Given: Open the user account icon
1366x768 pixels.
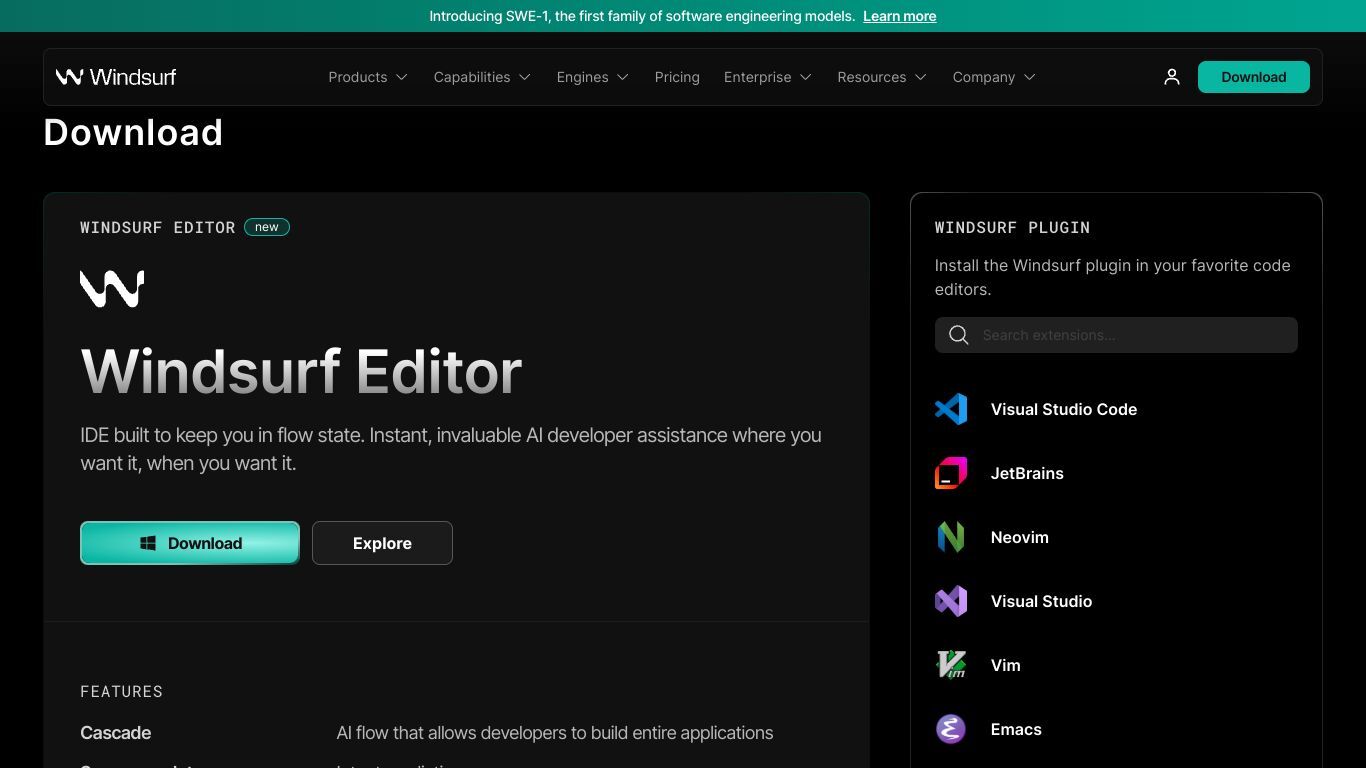Looking at the screenshot, I should point(1172,77).
